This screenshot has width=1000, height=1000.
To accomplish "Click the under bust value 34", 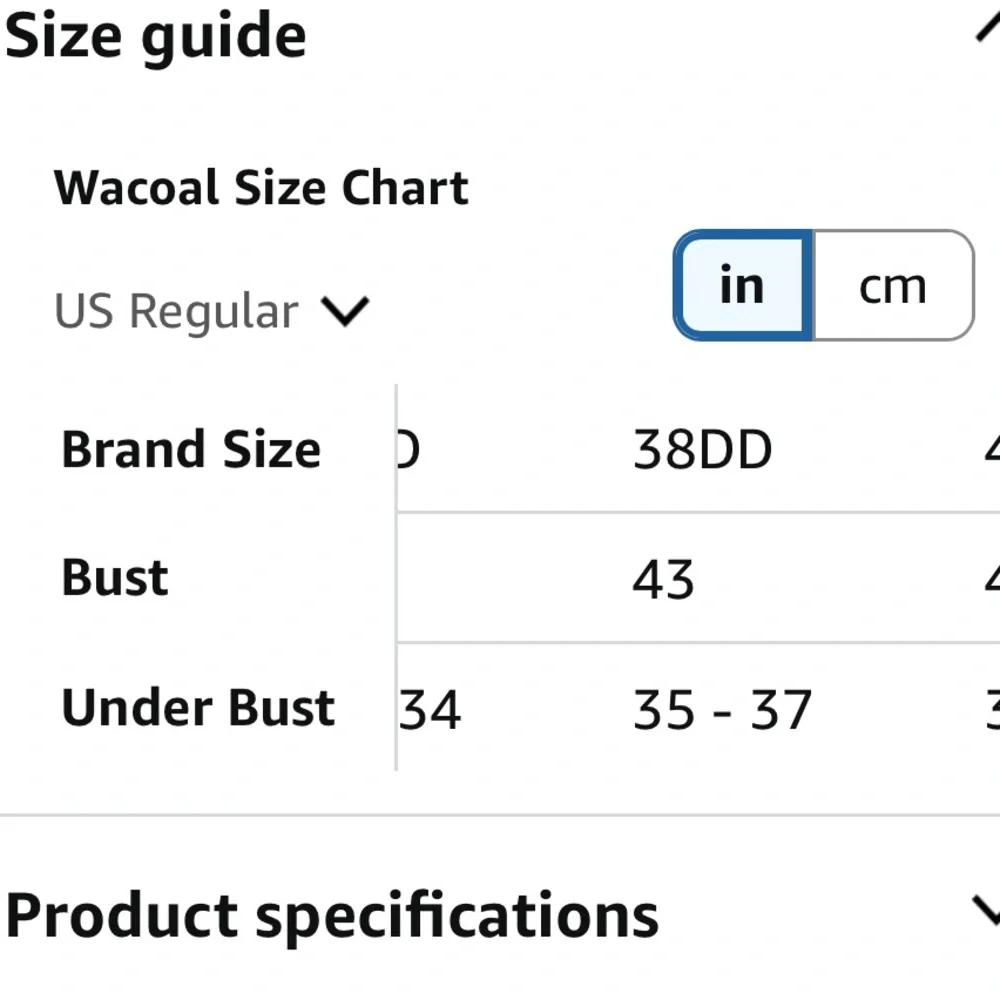I will pyautogui.click(x=431, y=710).
